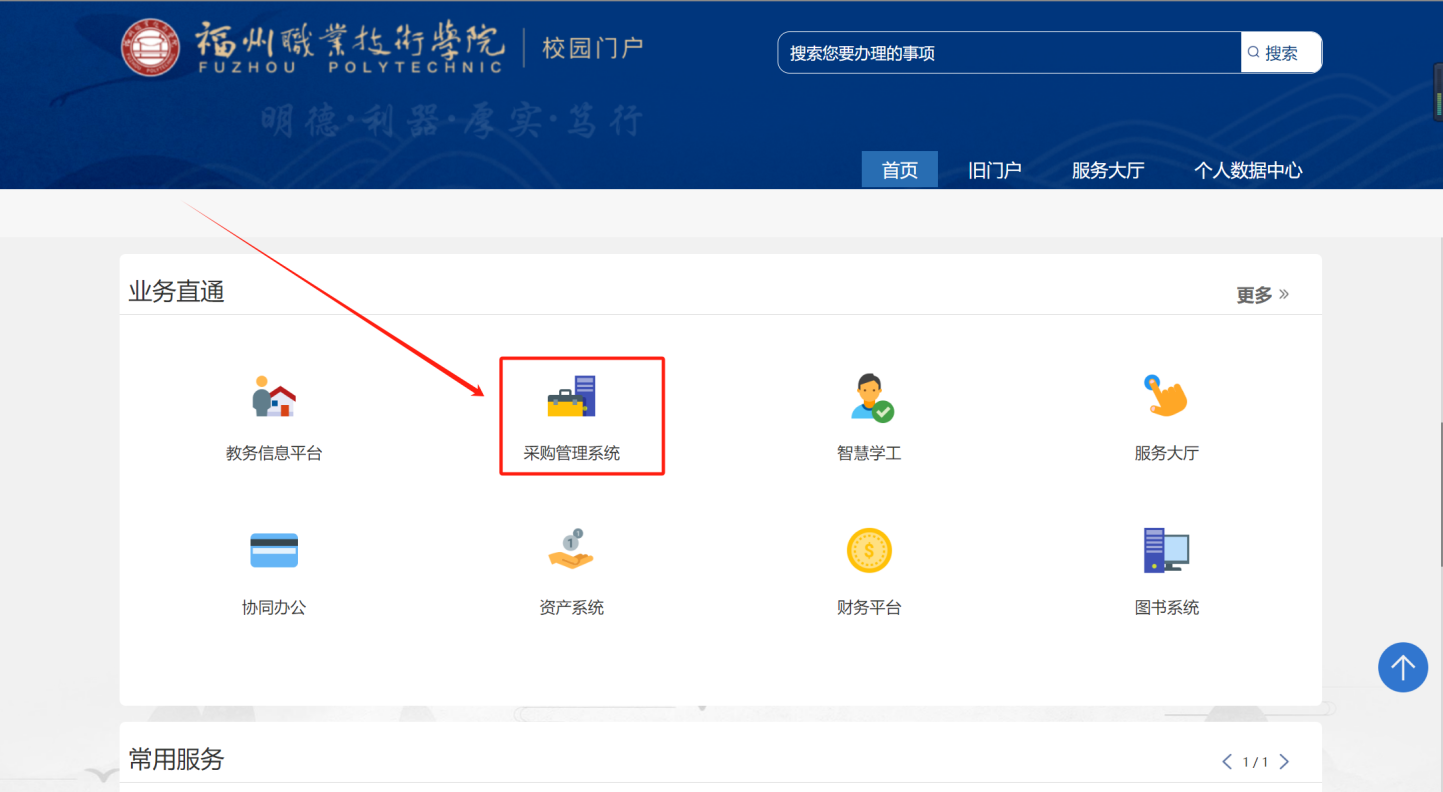1443x792 pixels.
Task: Focus the 搜索您要办理的事项 search field
Action: [1008, 53]
